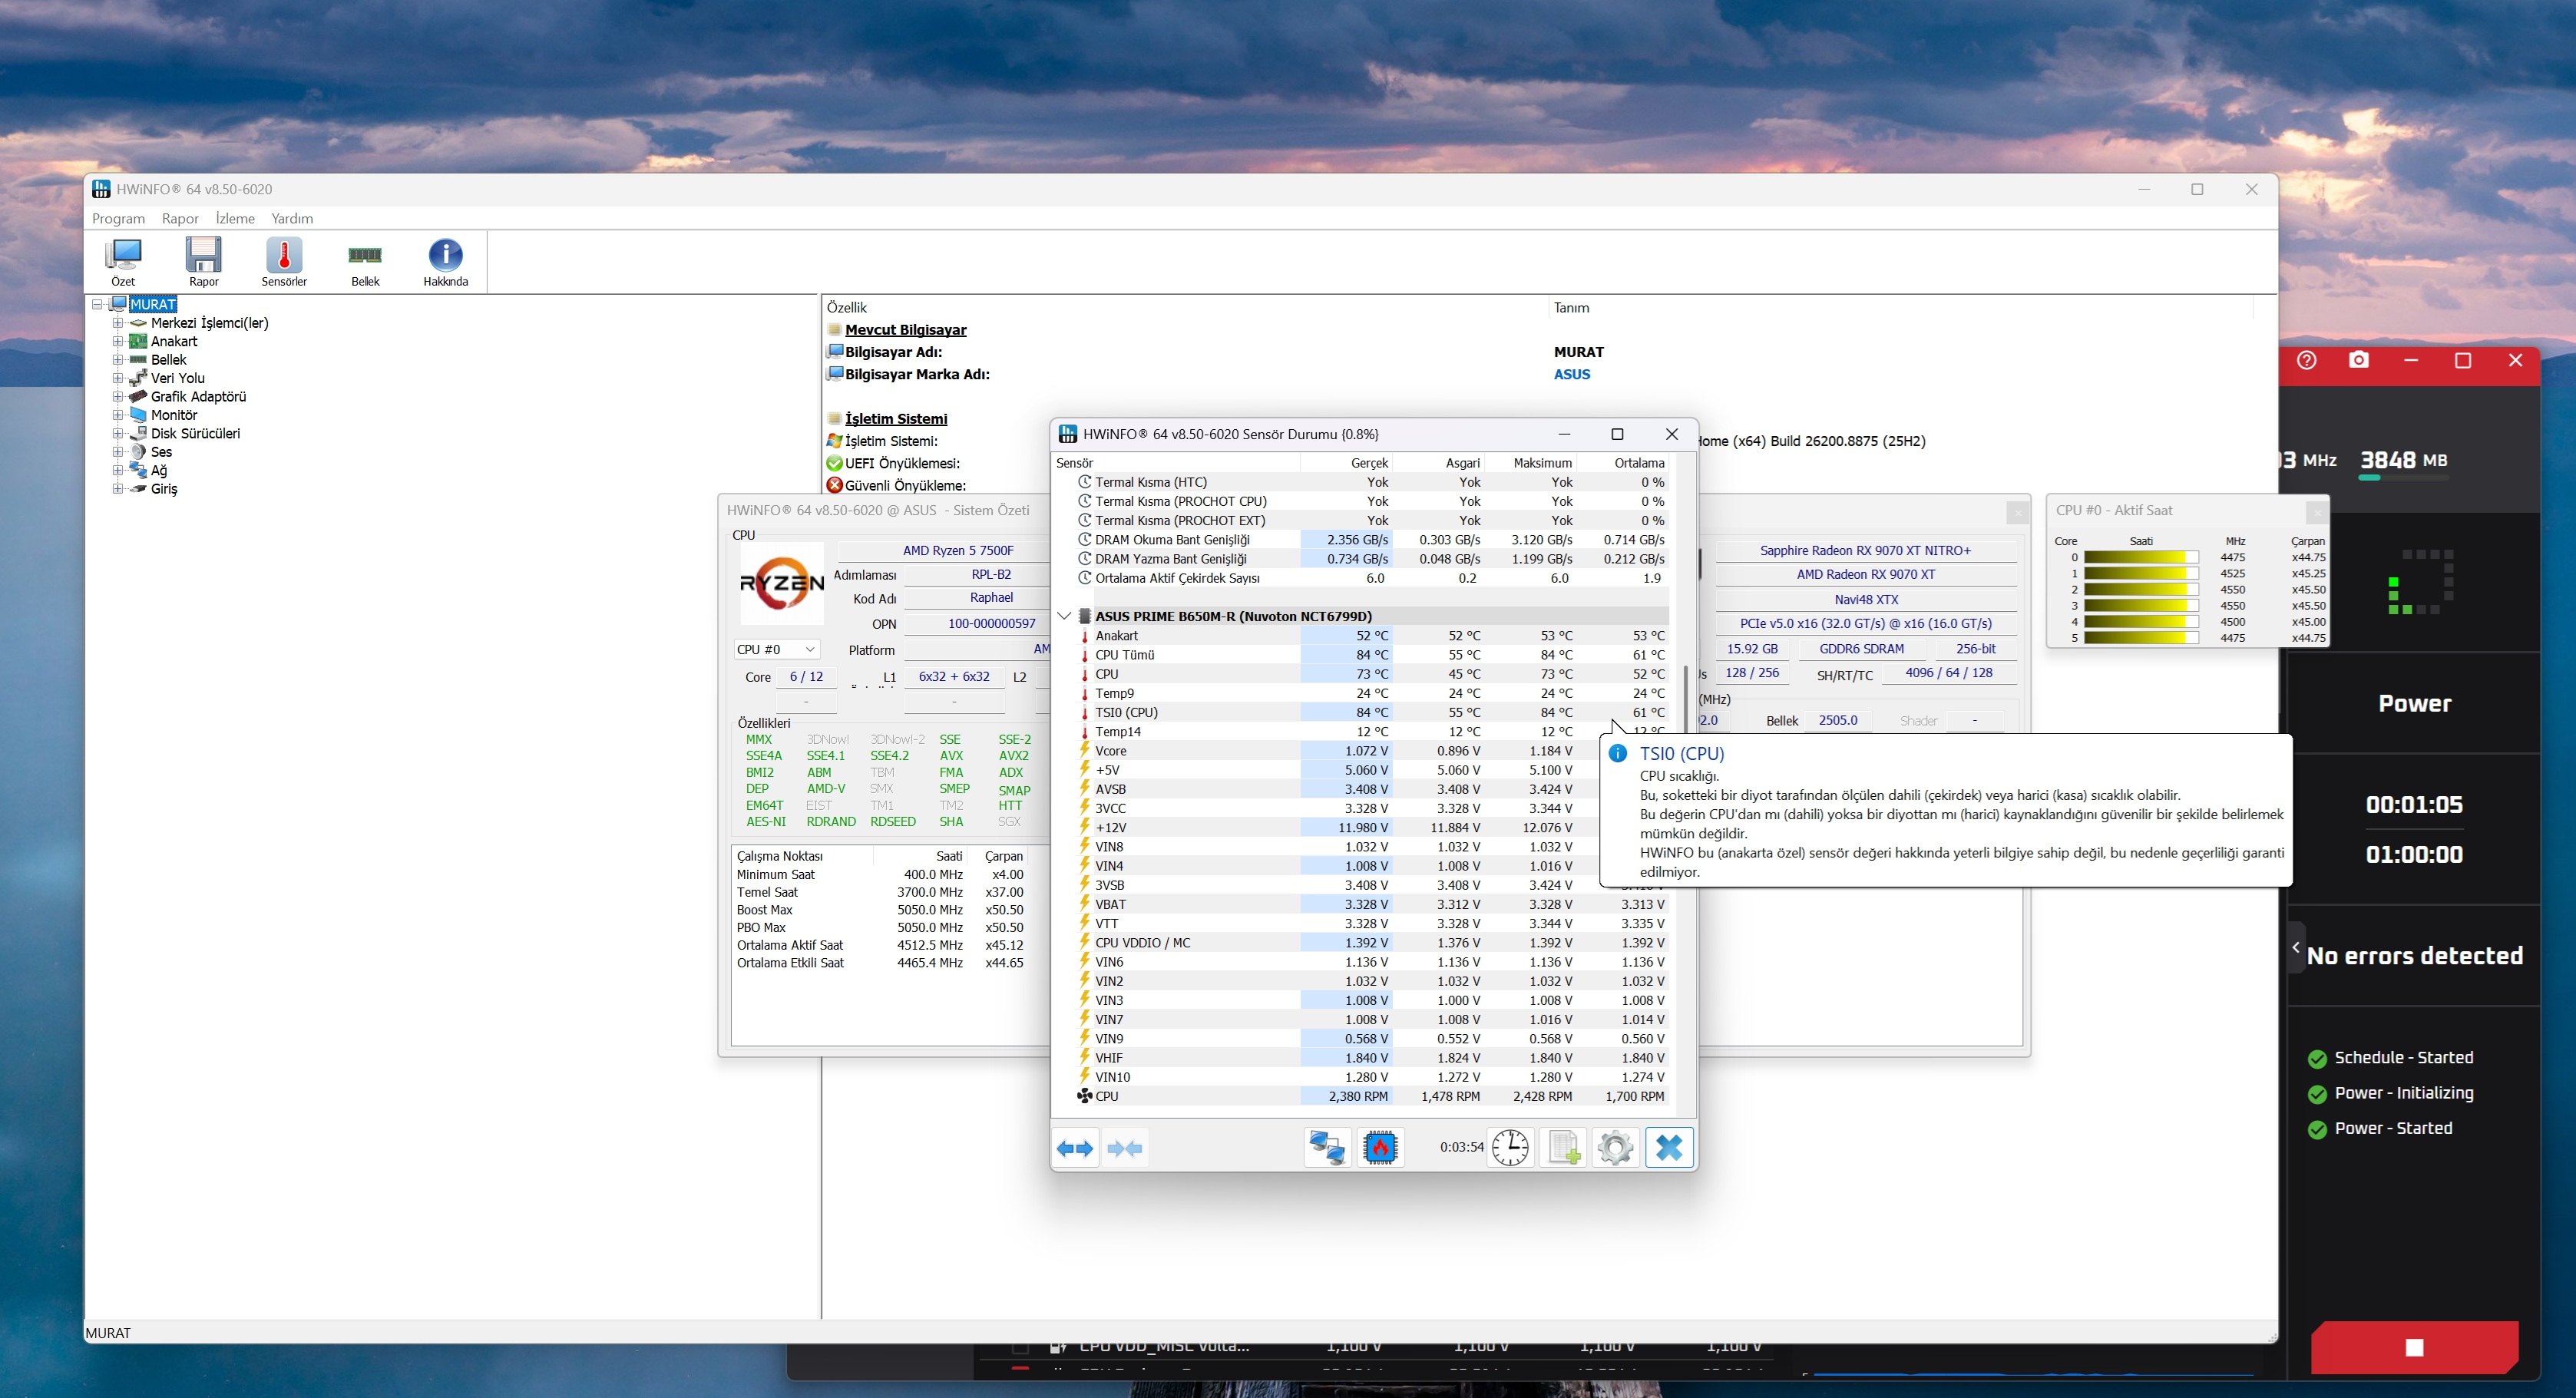Click the expand columns double-arrow icon
This screenshot has width=2576, height=1398.
1075,1148
